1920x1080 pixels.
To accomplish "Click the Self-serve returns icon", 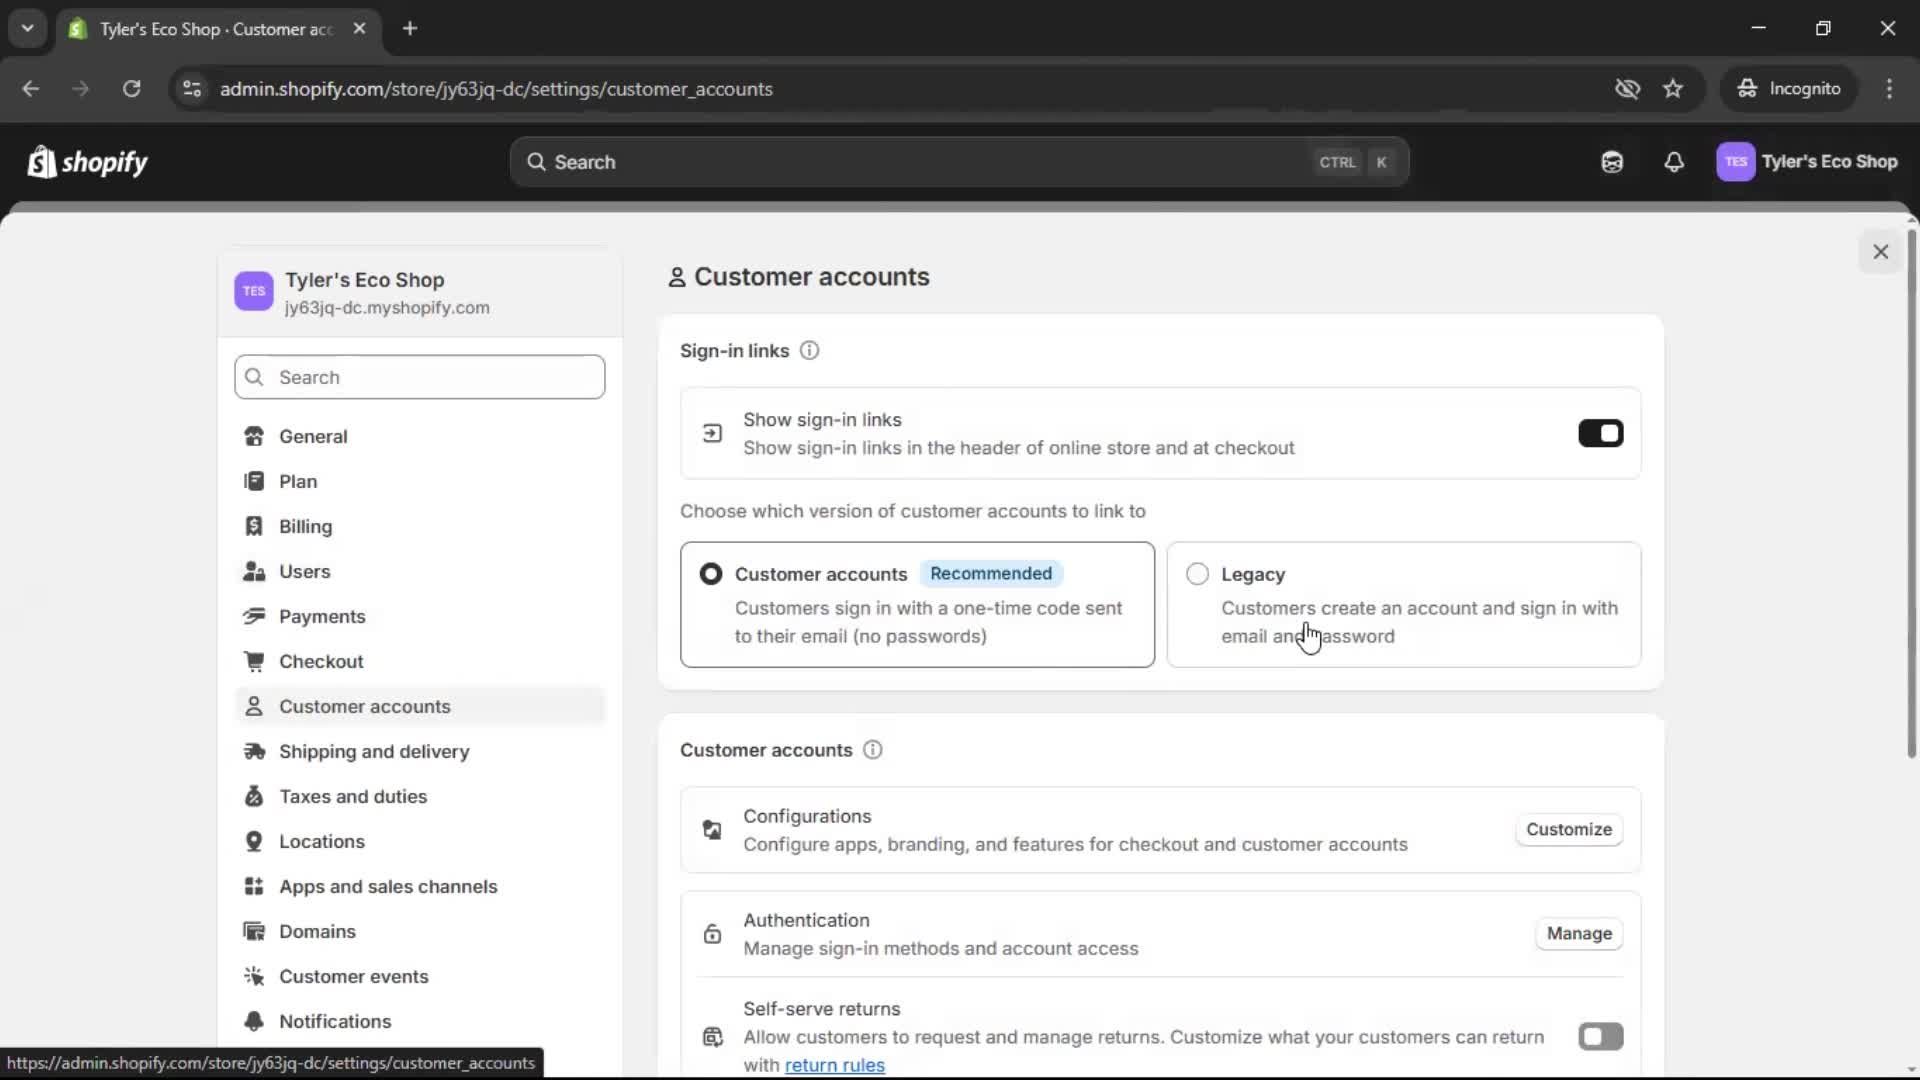I will click(712, 1037).
